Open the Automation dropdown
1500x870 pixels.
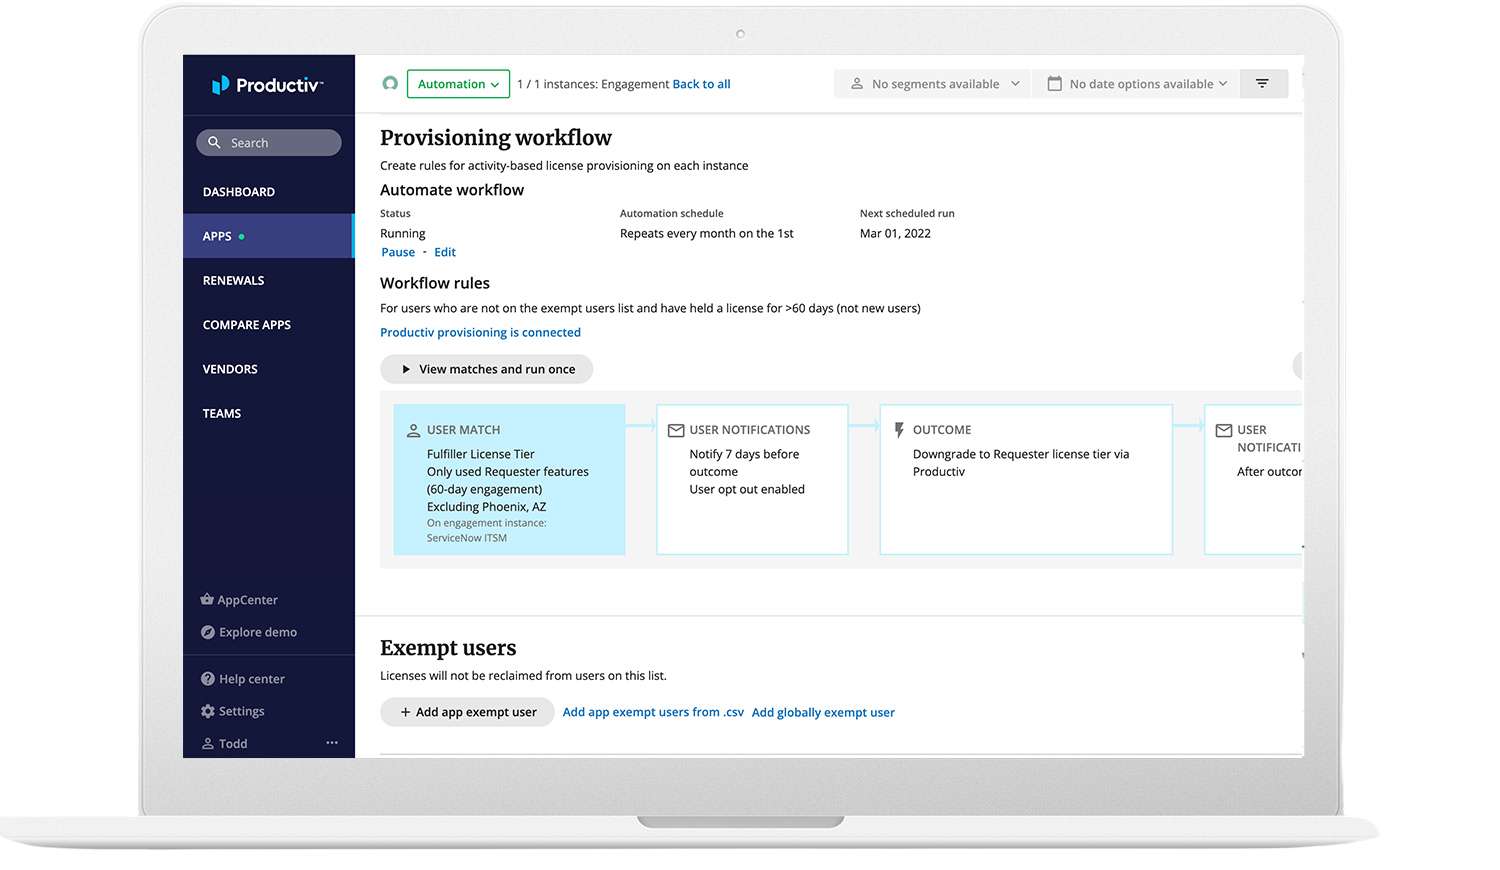point(458,84)
